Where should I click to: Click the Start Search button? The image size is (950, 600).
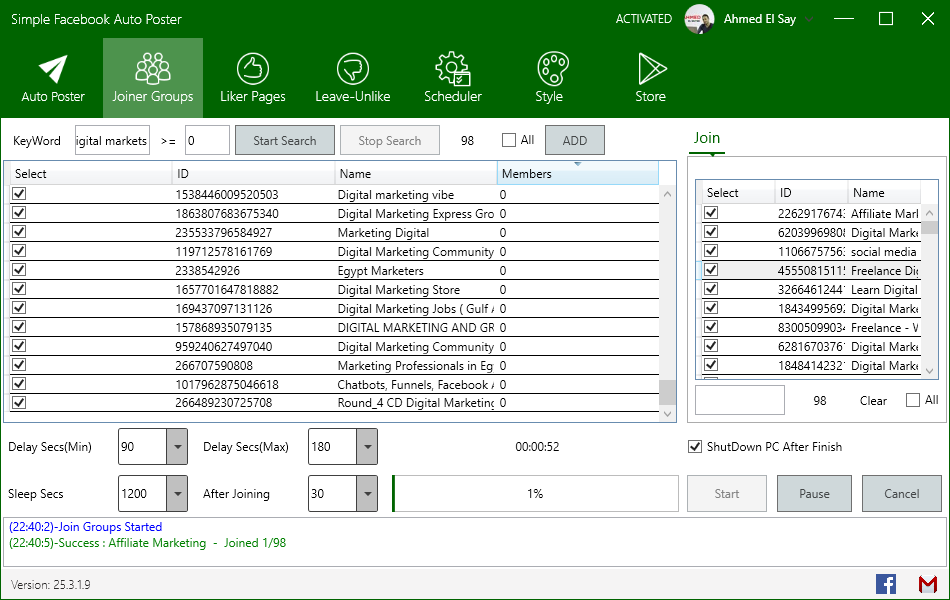(285, 141)
